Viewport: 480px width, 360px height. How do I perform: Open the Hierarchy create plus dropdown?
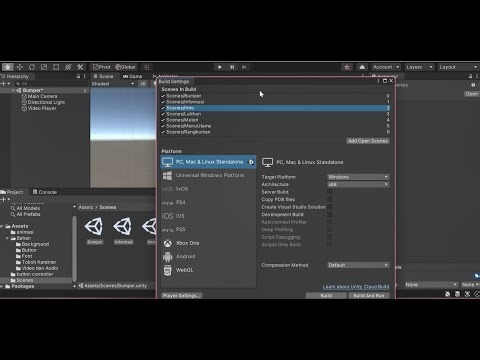tap(5, 84)
